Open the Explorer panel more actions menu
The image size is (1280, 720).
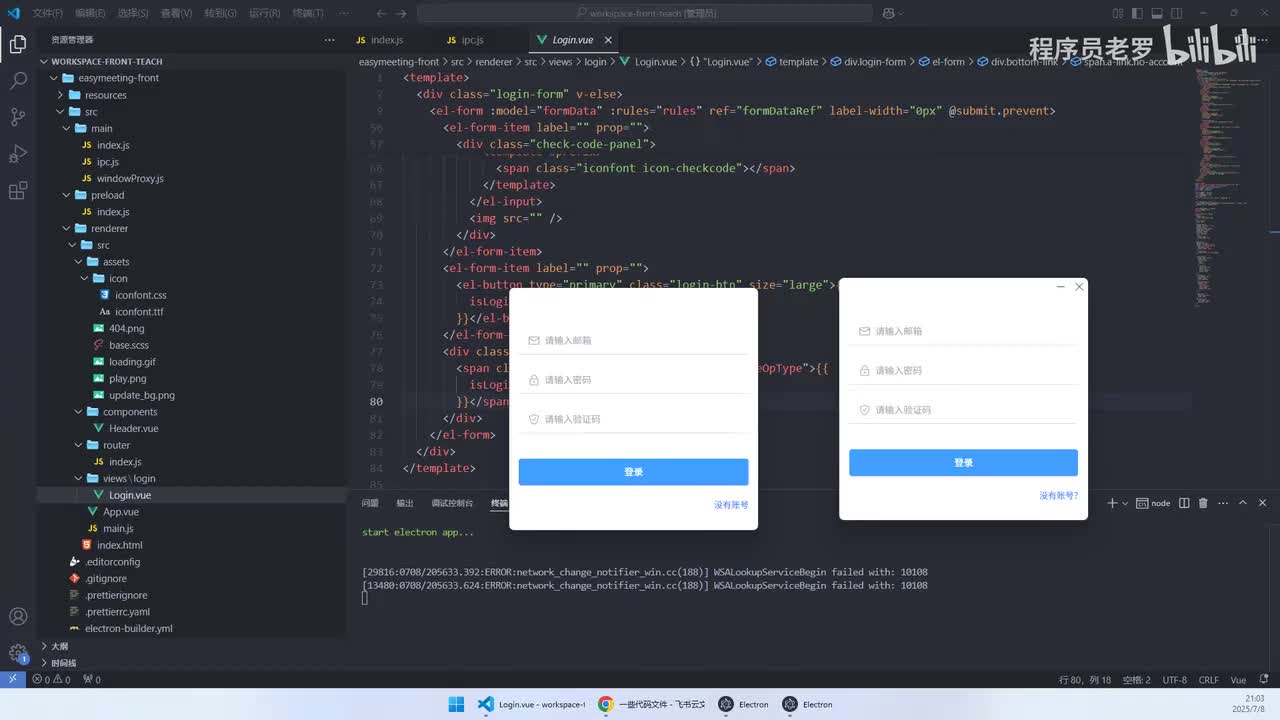coord(330,40)
